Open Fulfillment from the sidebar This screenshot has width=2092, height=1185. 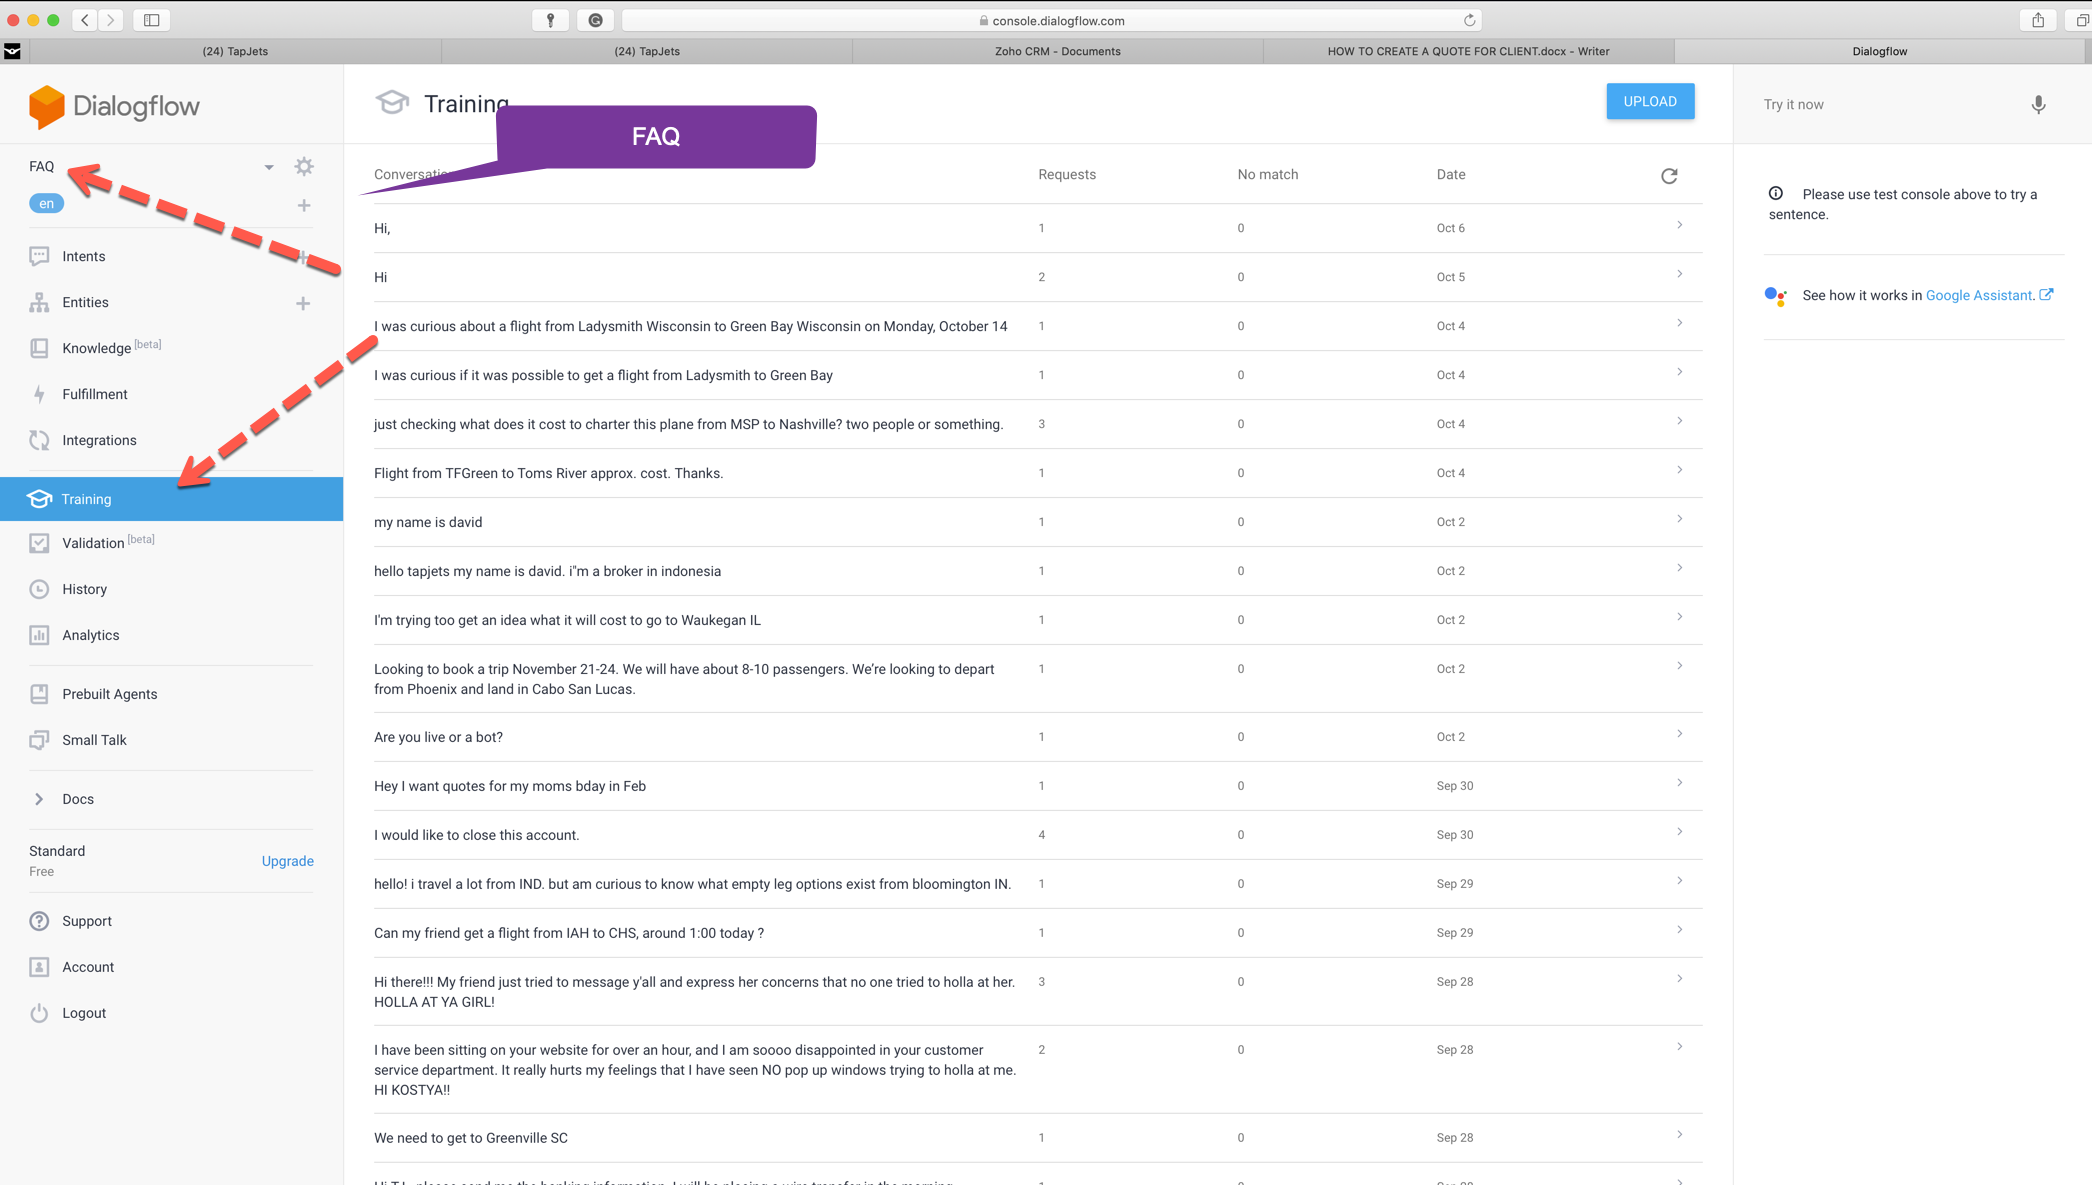coord(94,394)
